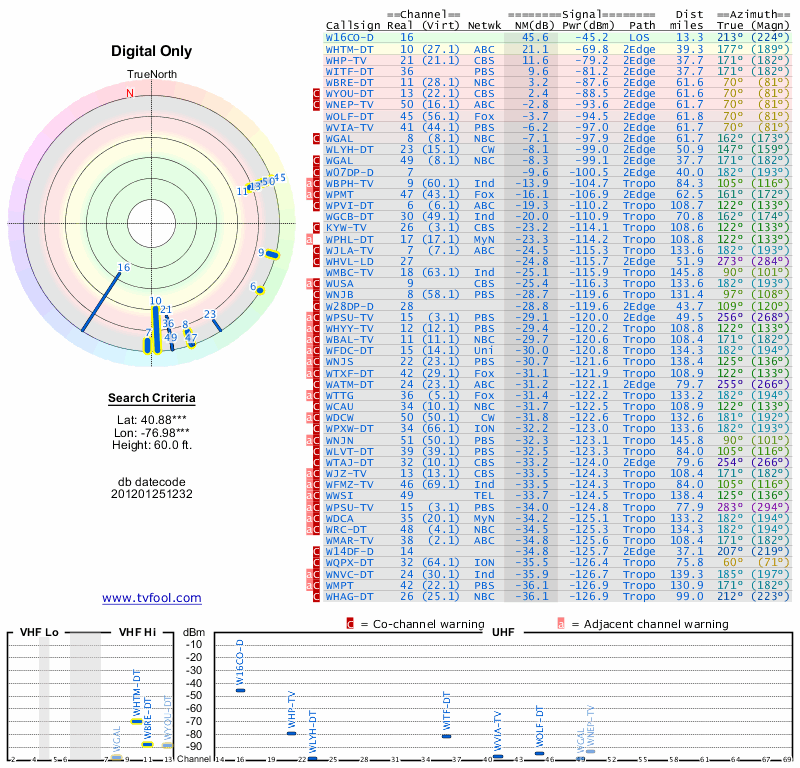Screen dimensions: 800x768
Task: Click the W16CO-D callsign in the table
Action: click(350, 37)
